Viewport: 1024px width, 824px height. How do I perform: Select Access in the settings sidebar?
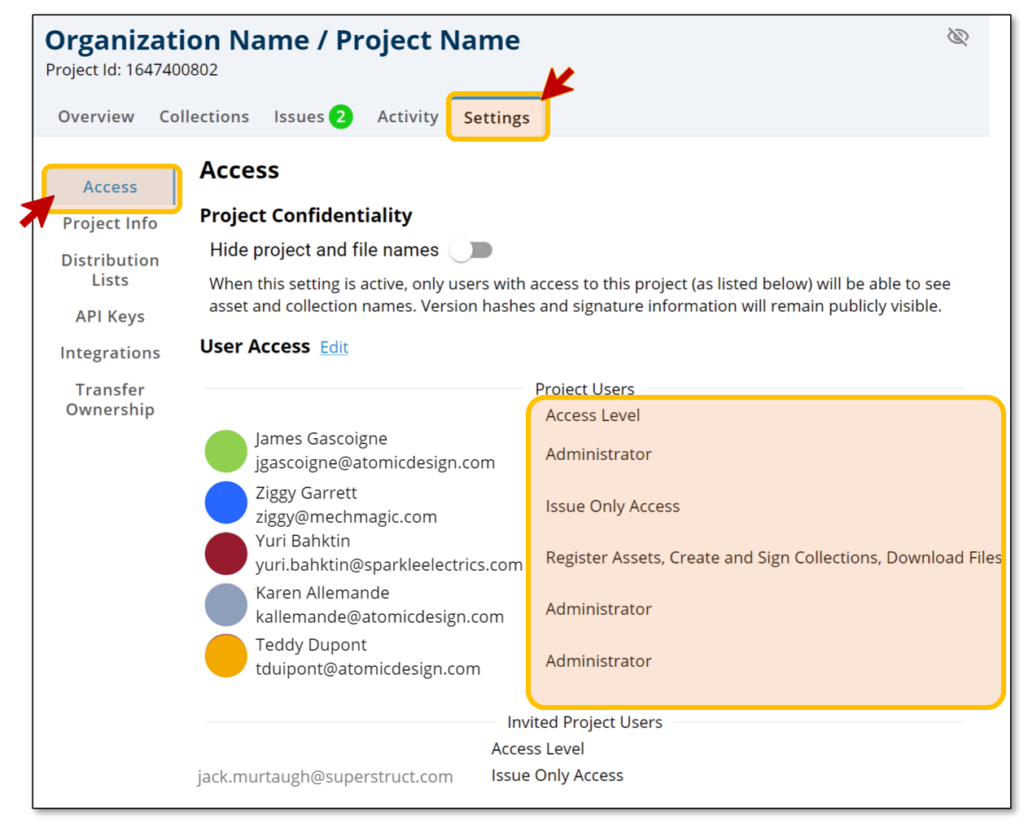pos(110,188)
